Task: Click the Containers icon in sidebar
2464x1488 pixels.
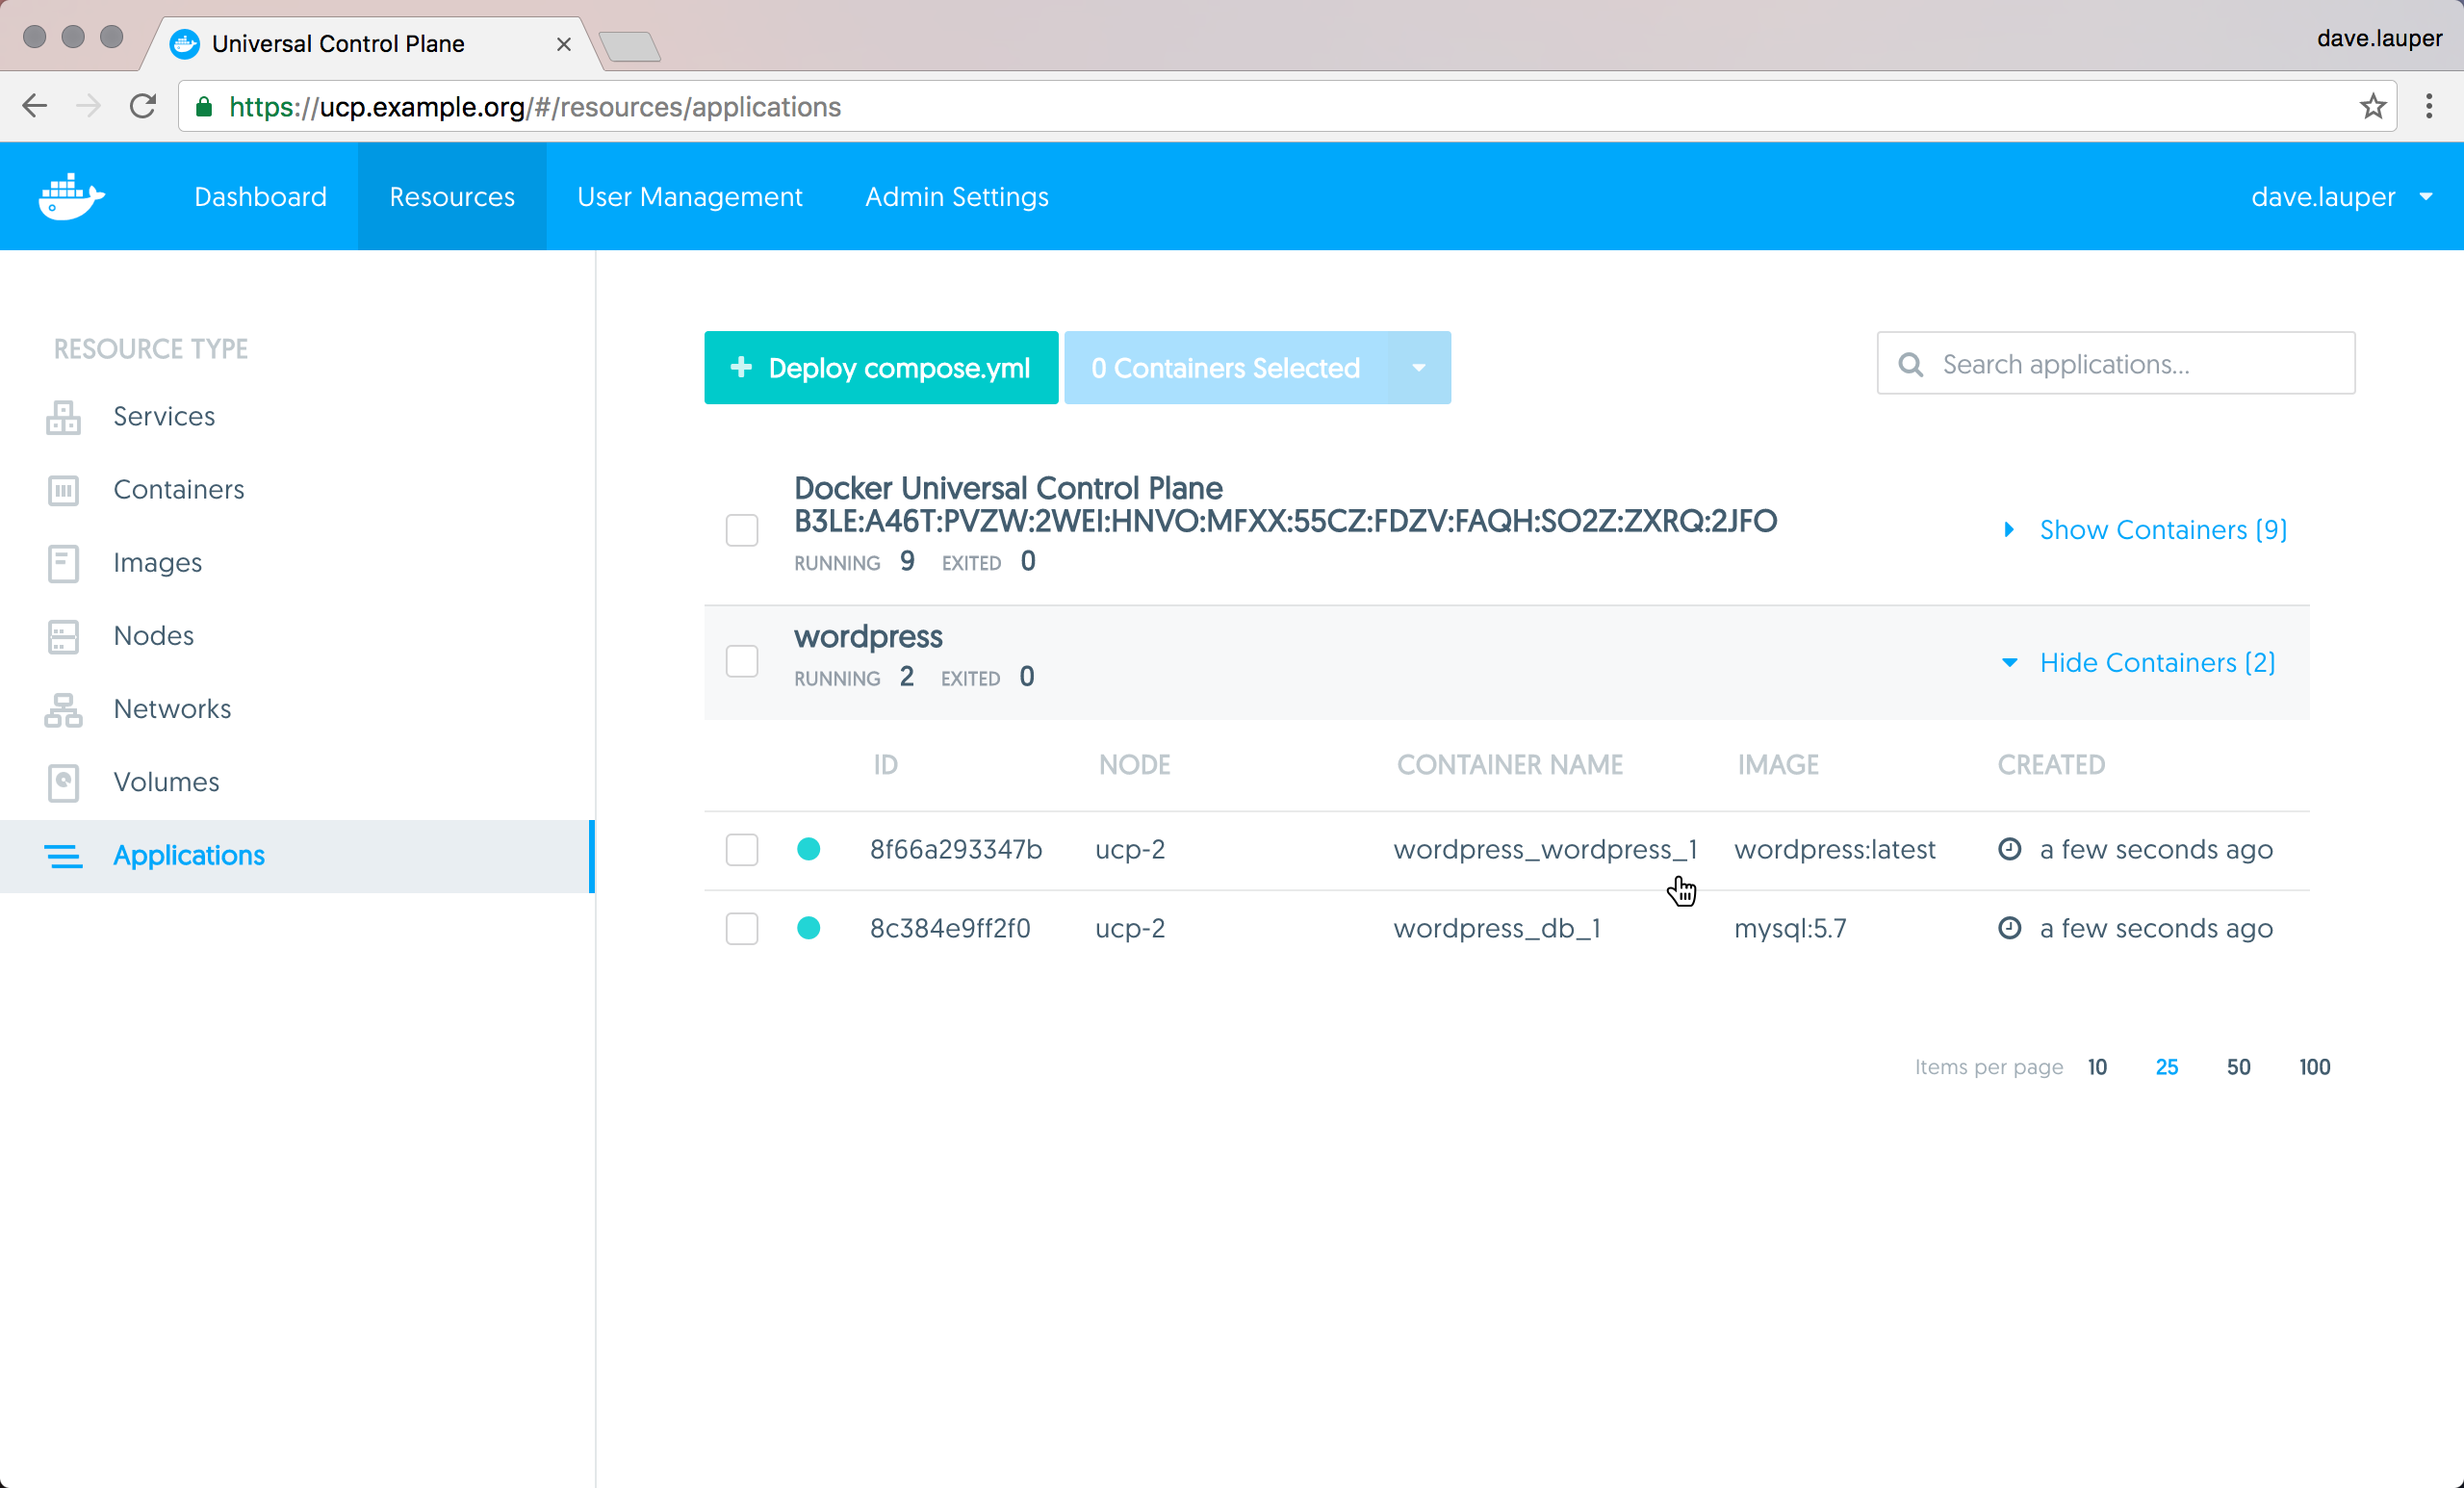Action: [63, 490]
